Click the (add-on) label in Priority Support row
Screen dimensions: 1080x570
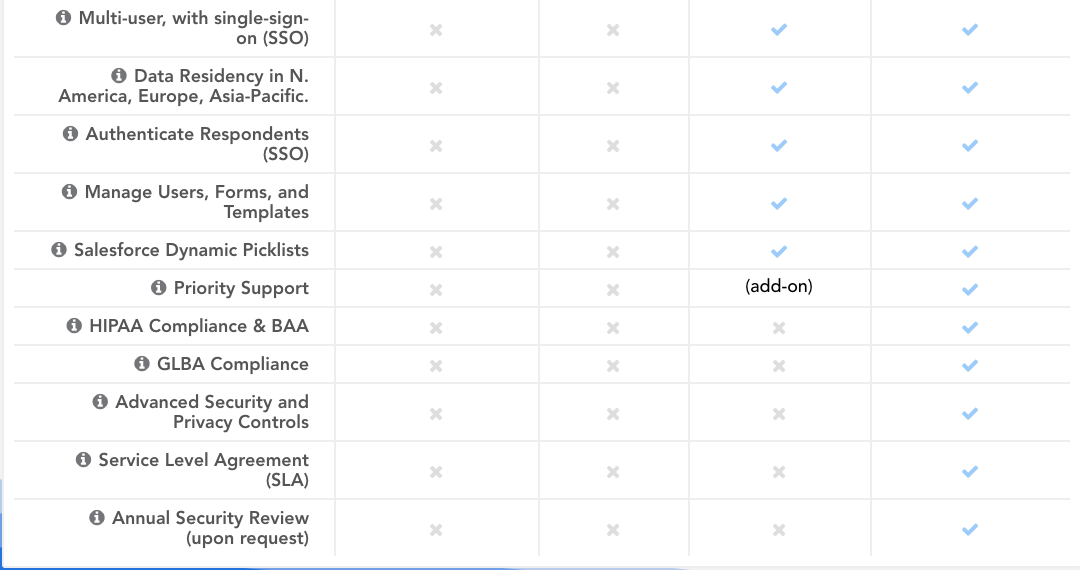[779, 287]
